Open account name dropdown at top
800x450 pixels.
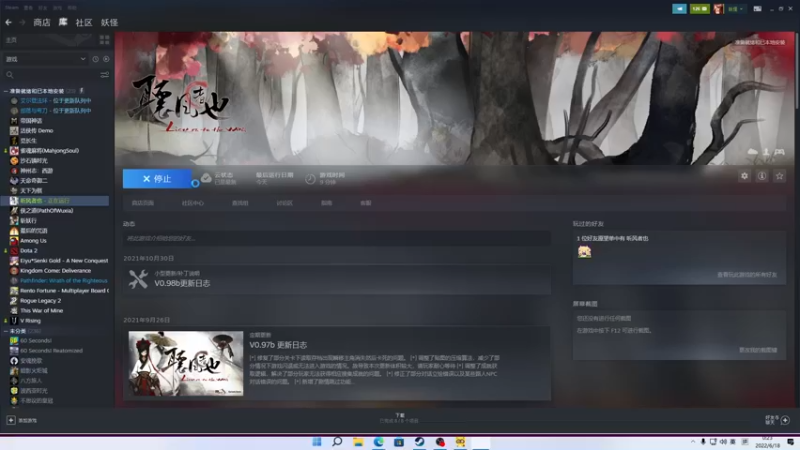pyautogui.click(x=735, y=9)
